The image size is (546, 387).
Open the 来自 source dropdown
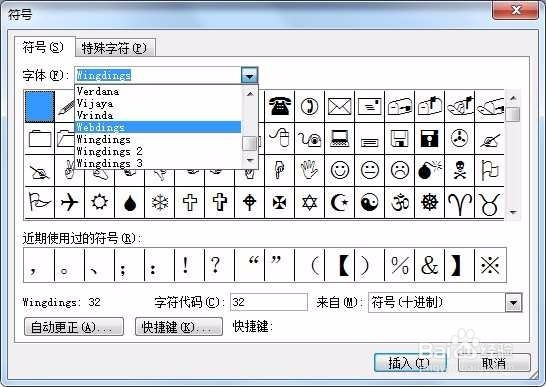pos(514,303)
